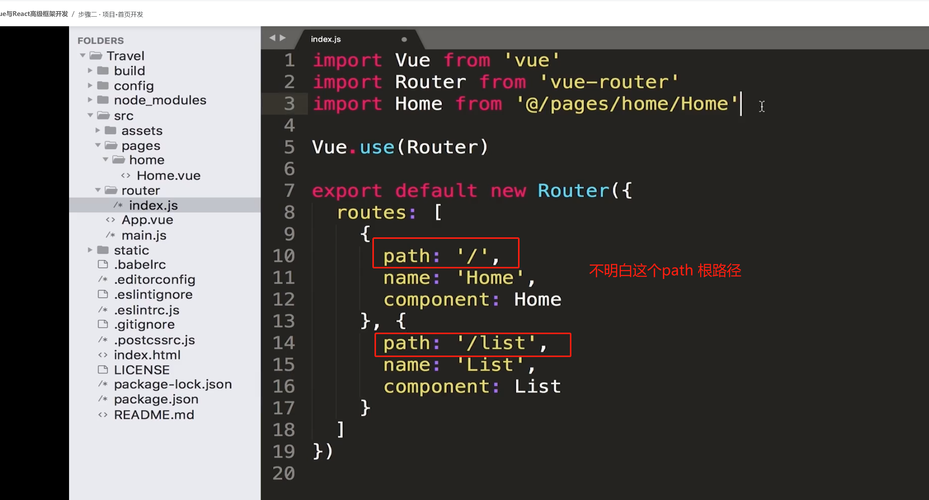Close index.js tab via unsaved dot

pos(404,40)
